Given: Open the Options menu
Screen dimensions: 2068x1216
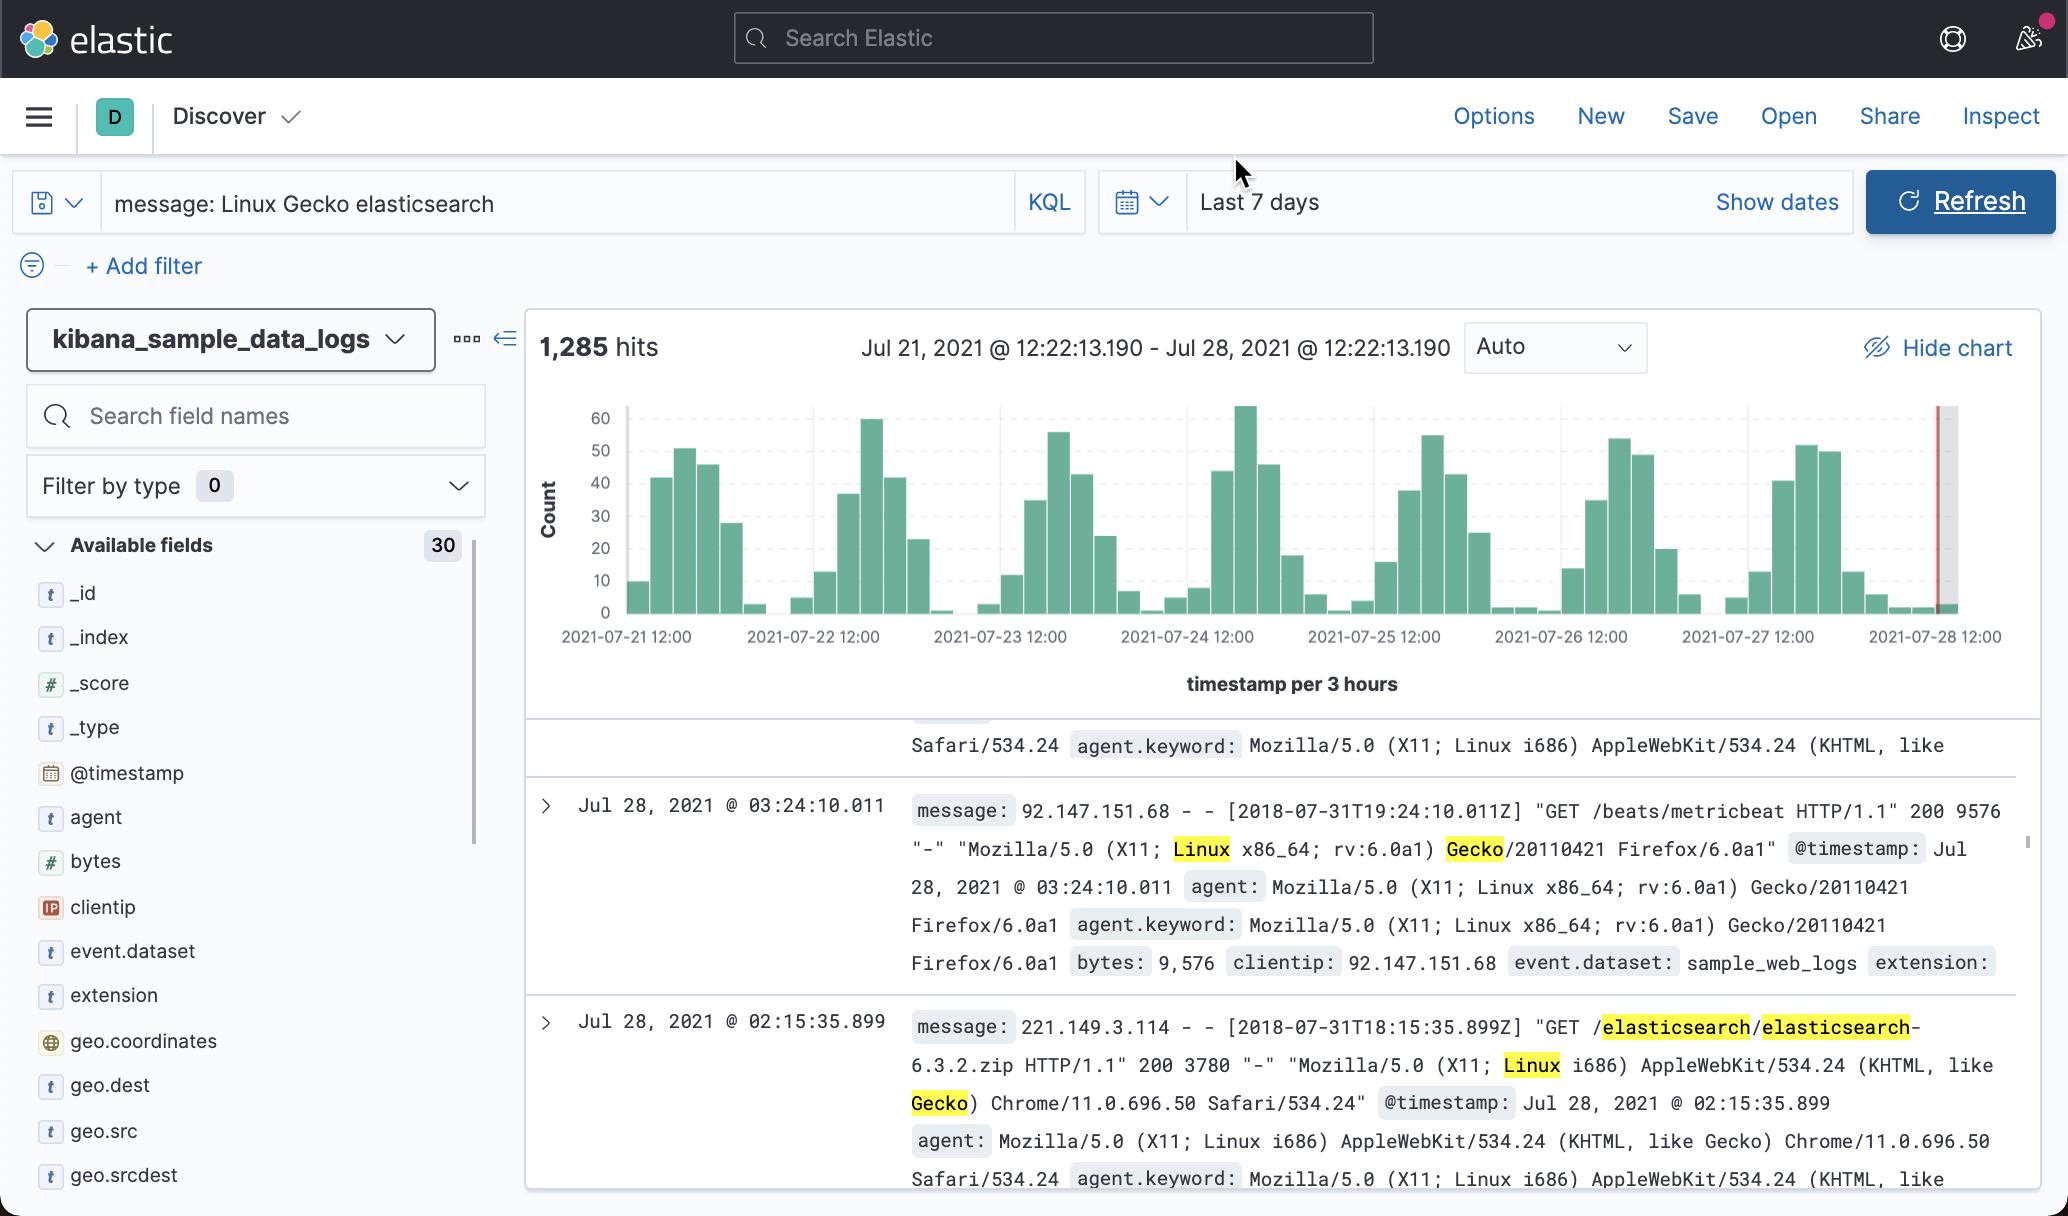Looking at the screenshot, I should pyautogui.click(x=1493, y=116).
